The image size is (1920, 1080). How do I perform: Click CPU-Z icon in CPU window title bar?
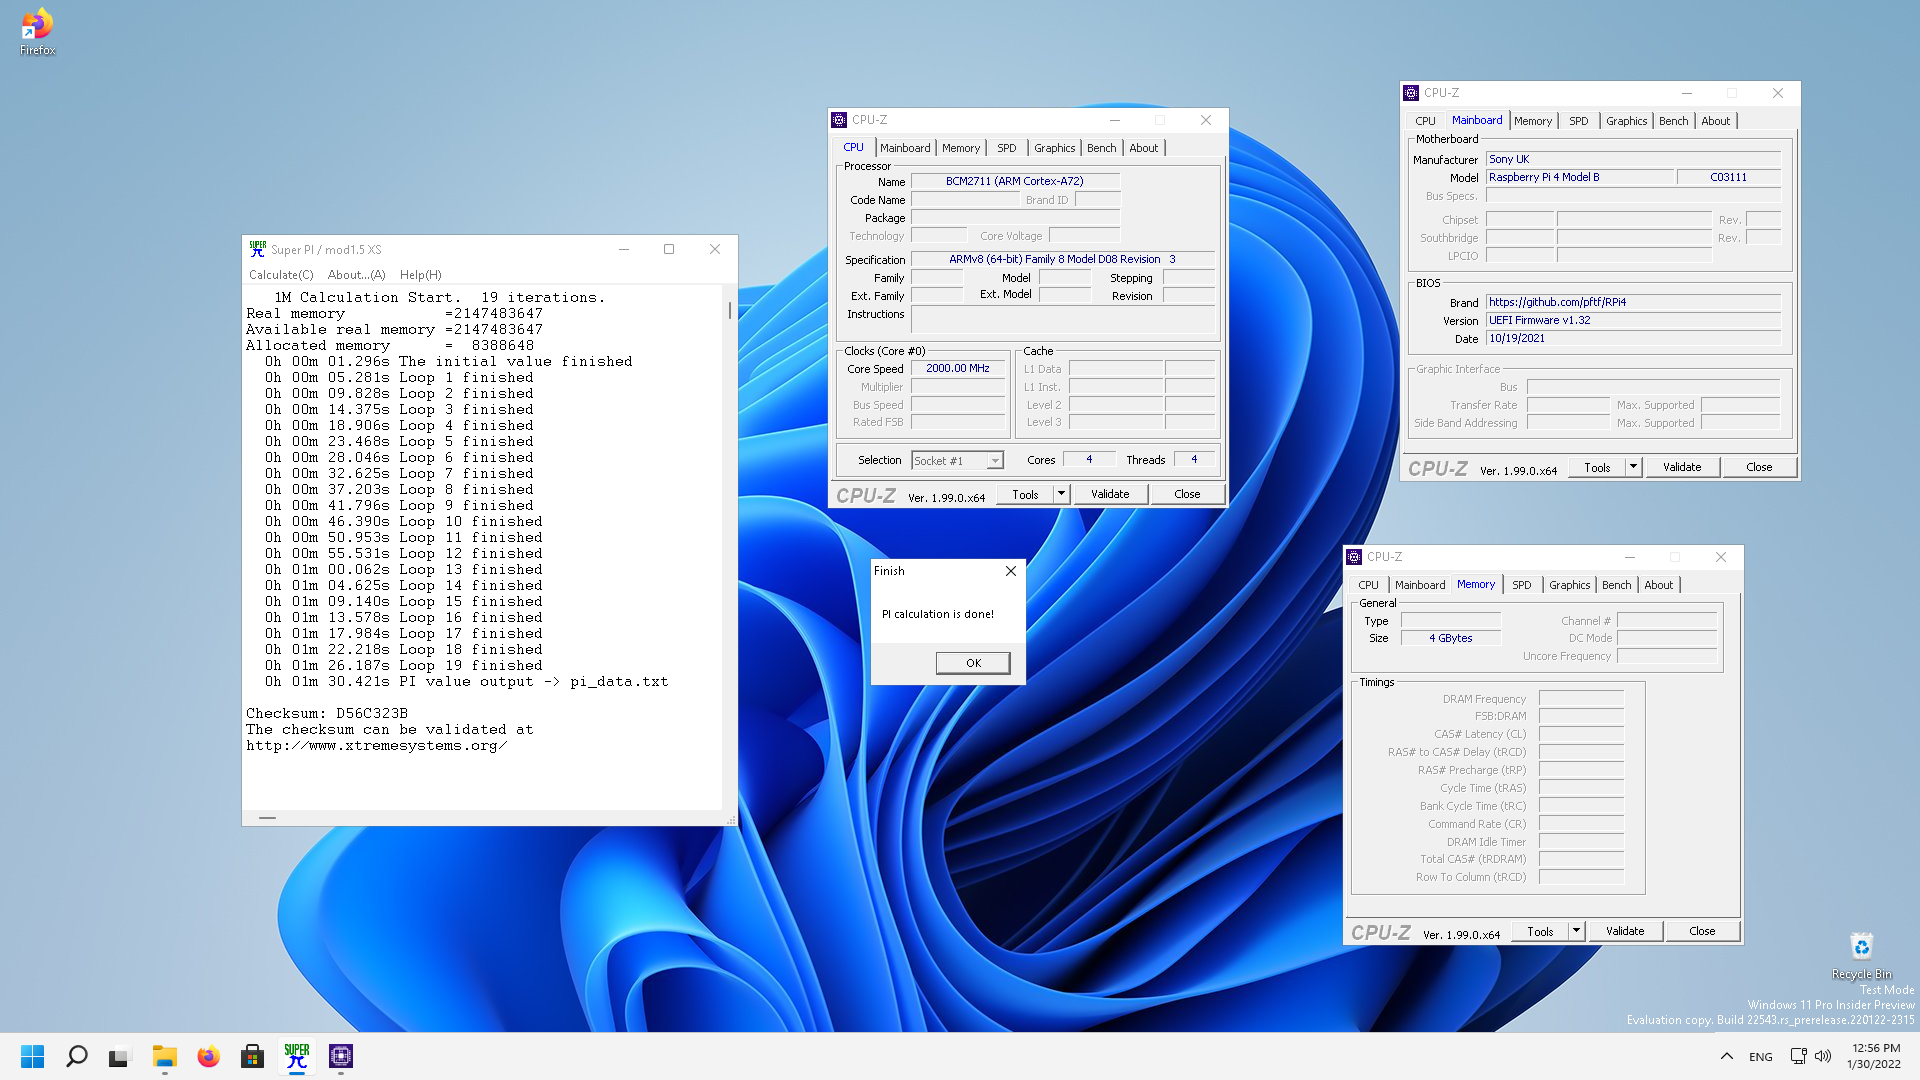coord(839,120)
